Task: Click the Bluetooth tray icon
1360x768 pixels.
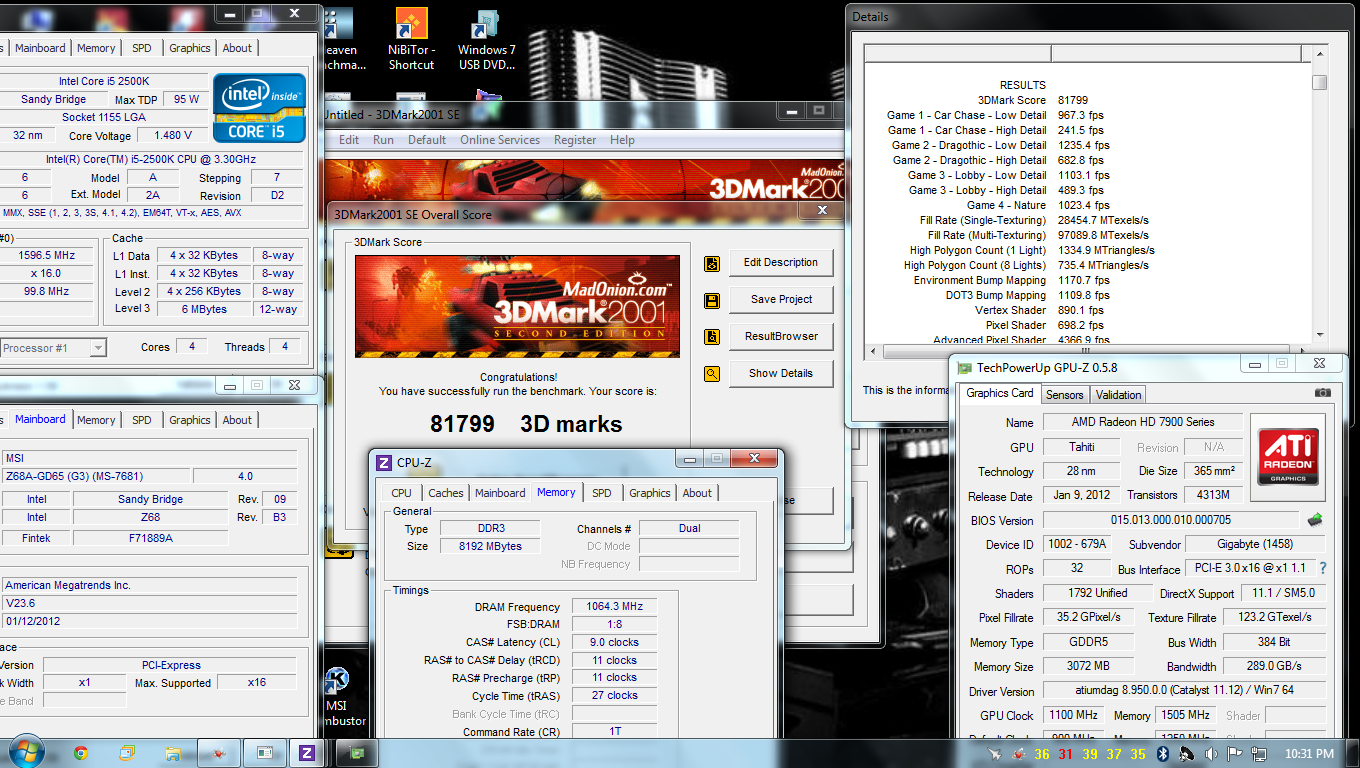Action: pyautogui.click(x=1163, y=754)
